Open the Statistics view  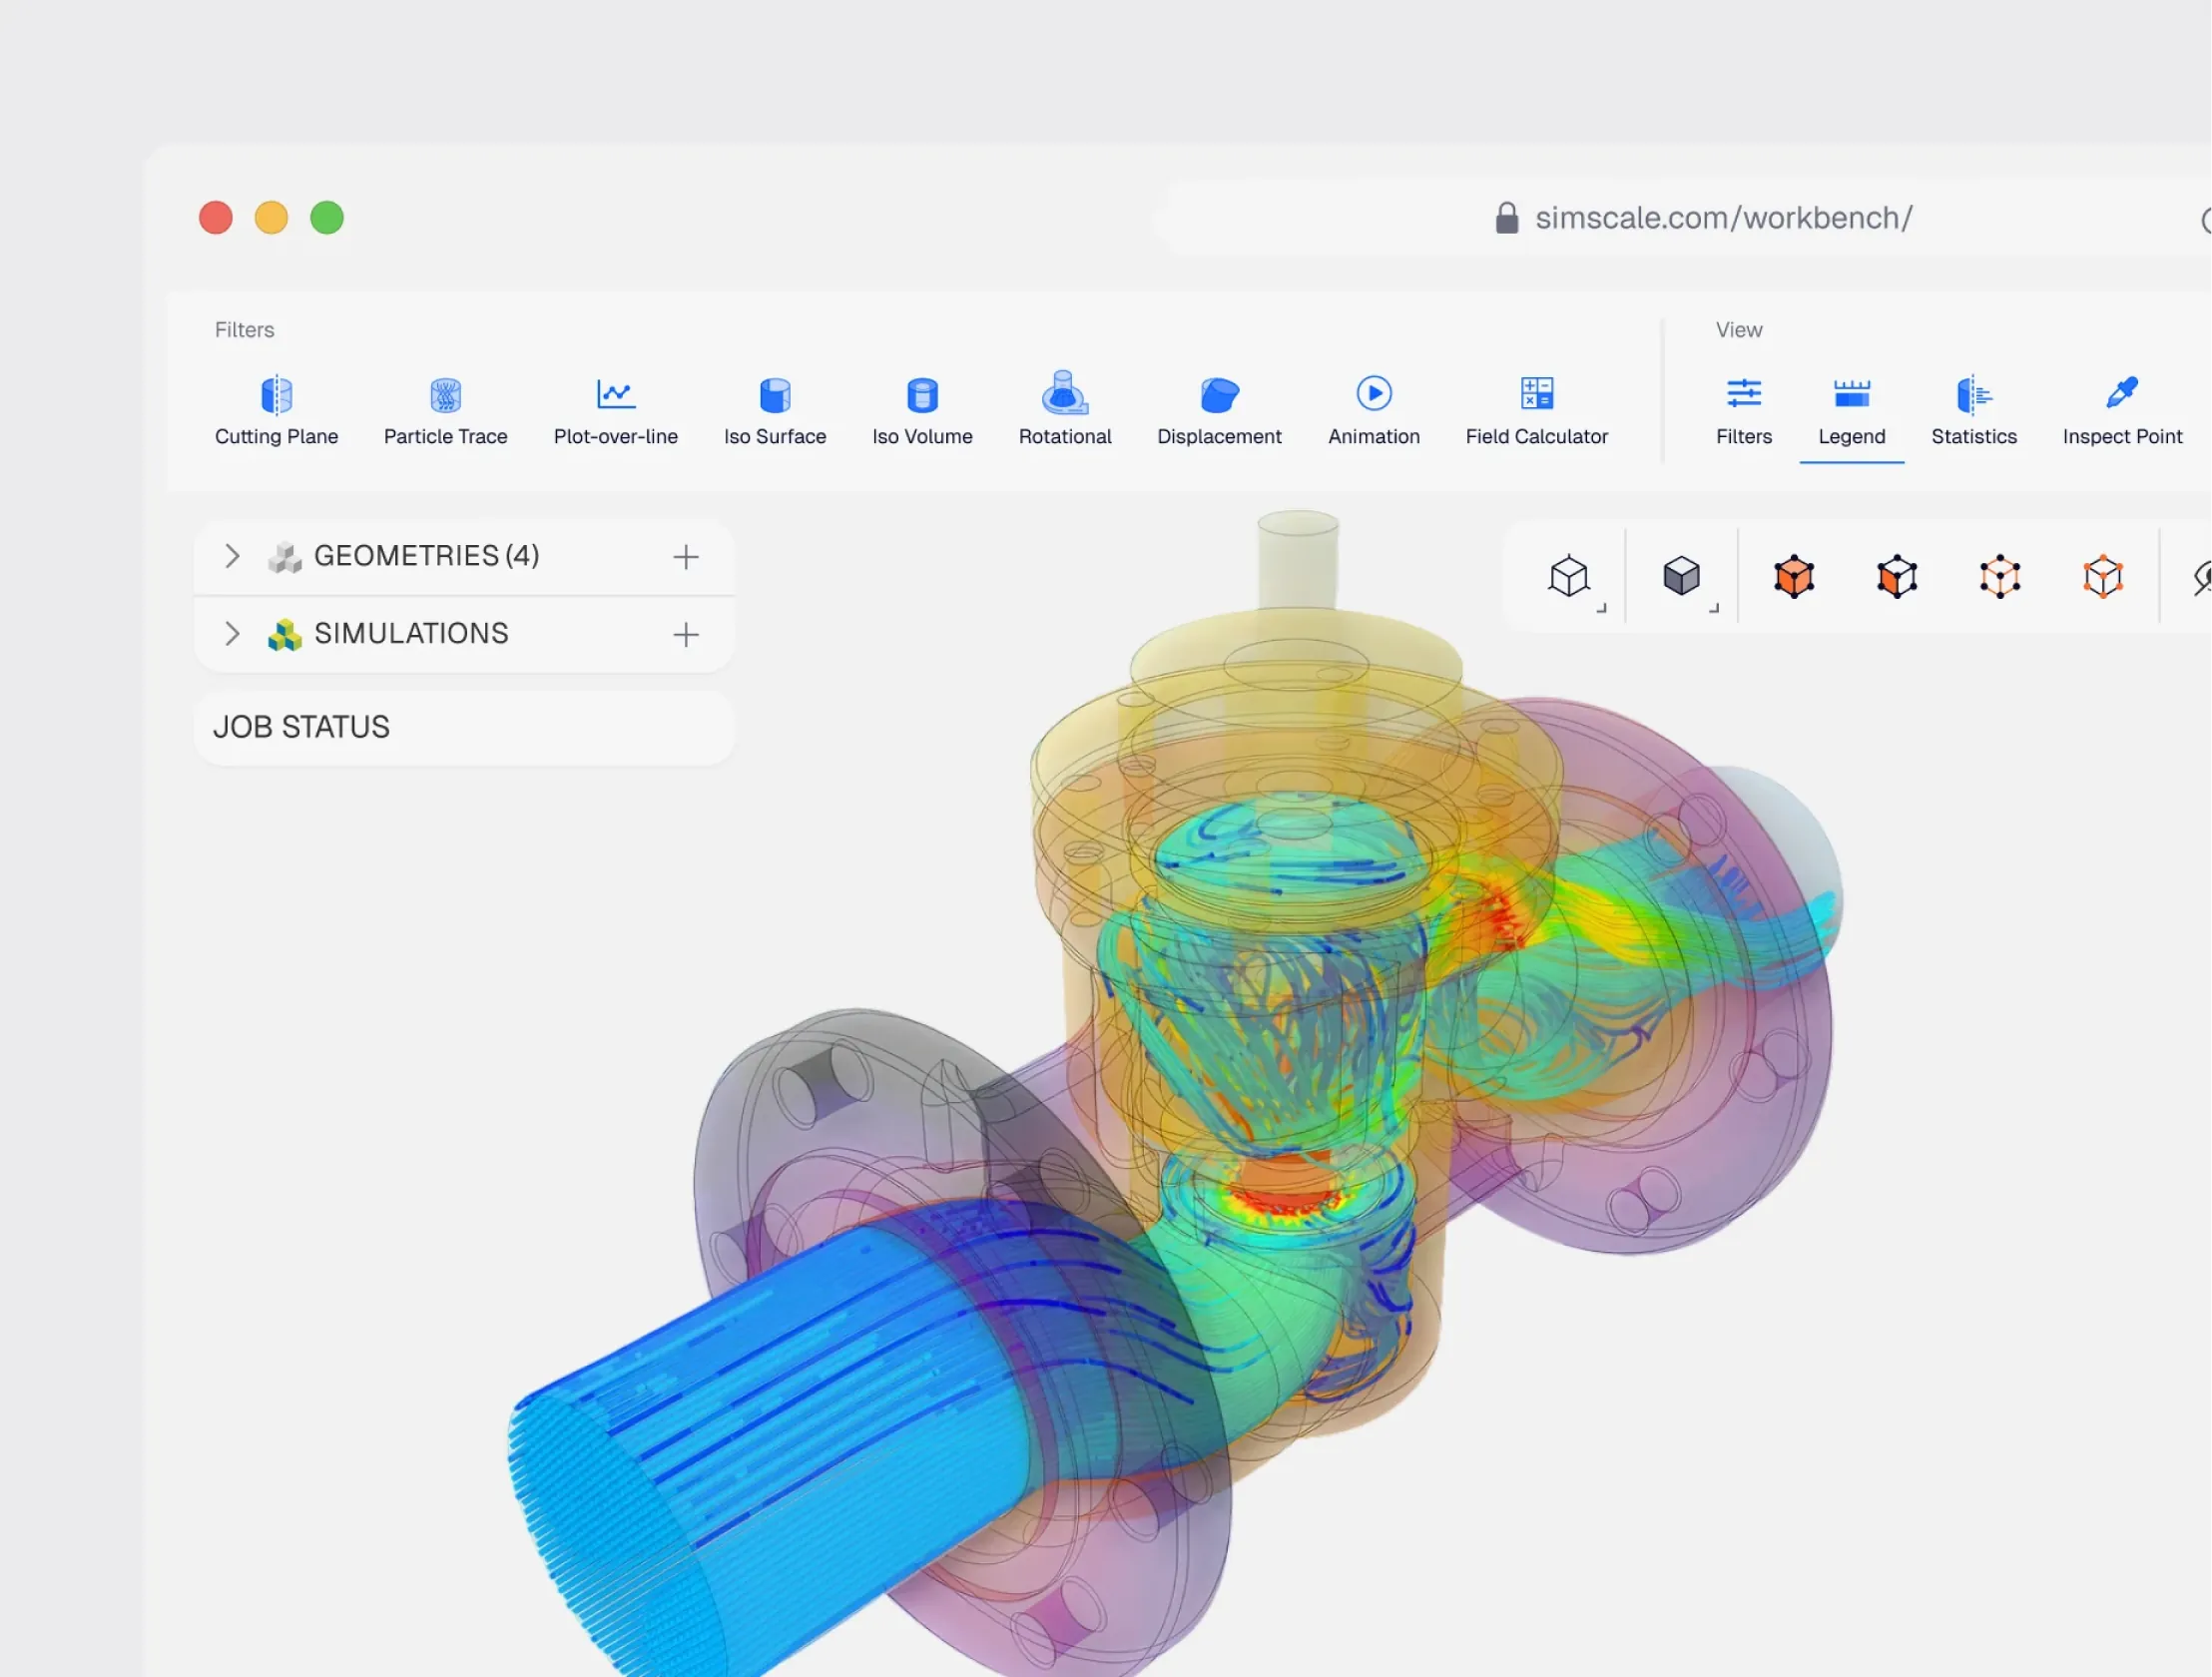pos(1974,411)
